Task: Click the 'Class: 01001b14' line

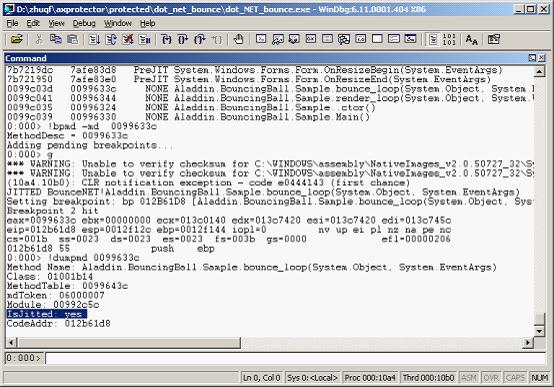Action: 50,276
